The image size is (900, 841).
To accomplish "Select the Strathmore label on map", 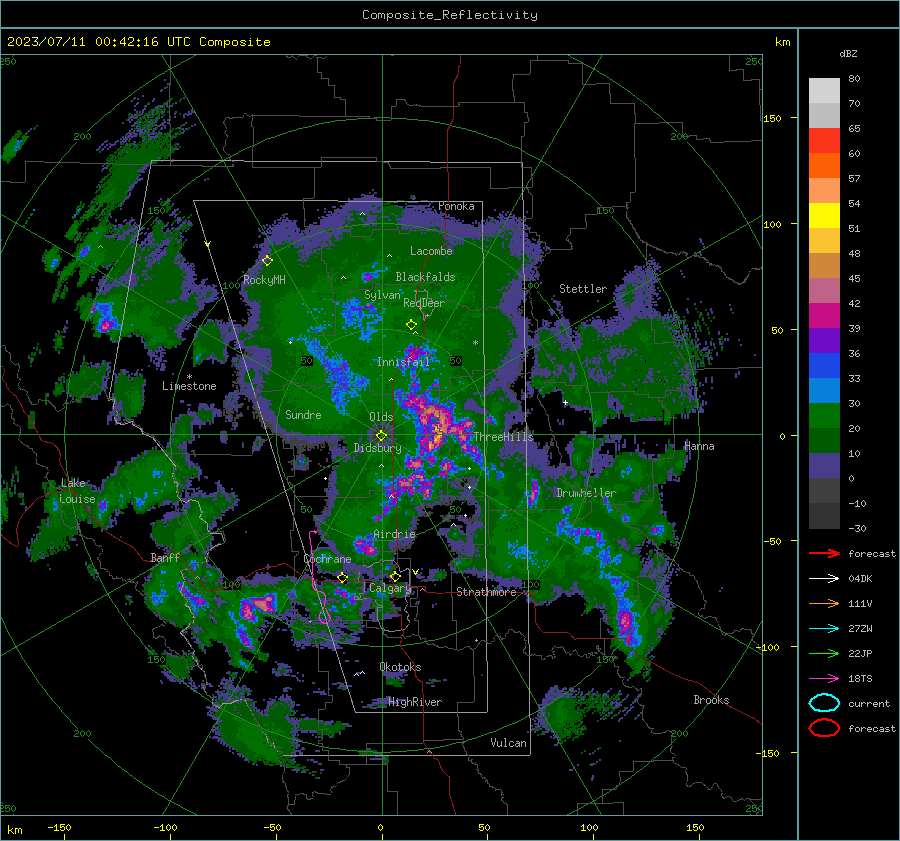I will pyautogui.click(x=487, y=592).
